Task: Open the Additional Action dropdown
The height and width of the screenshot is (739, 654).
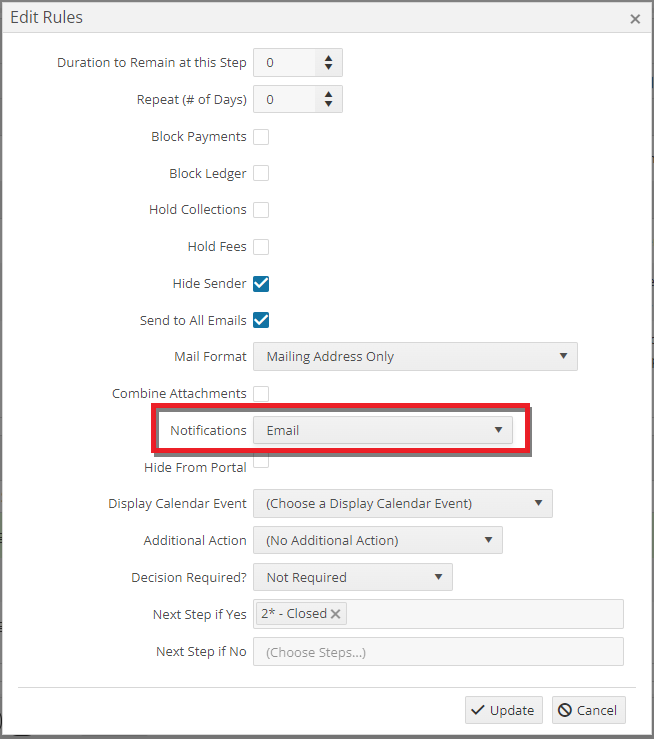Action: (x=378, y=540)
